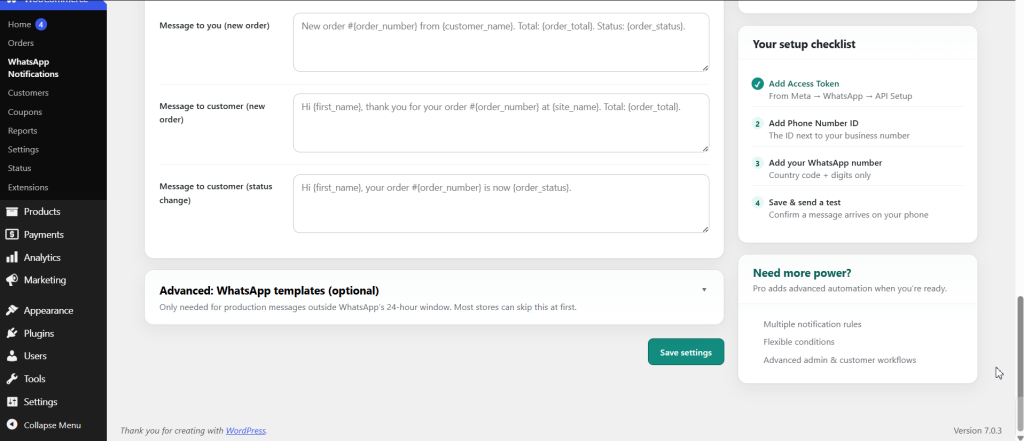The width and height of the screenshot is (1024, 441).
Task: Click the Flexible conditions text
Action: tap(799, 342)
